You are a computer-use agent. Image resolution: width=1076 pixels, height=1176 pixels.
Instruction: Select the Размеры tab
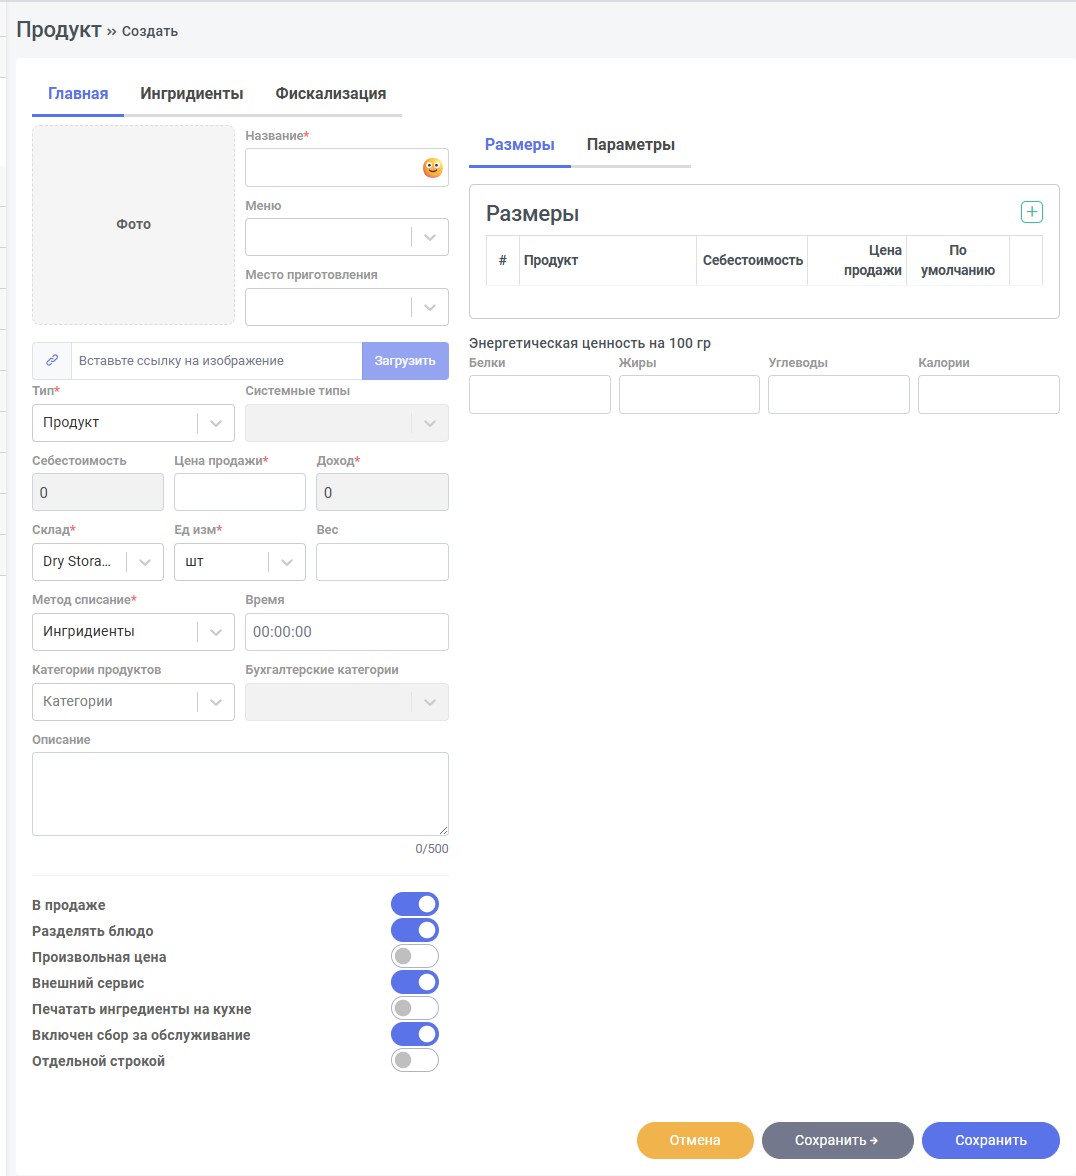click(x=520, y=145)
